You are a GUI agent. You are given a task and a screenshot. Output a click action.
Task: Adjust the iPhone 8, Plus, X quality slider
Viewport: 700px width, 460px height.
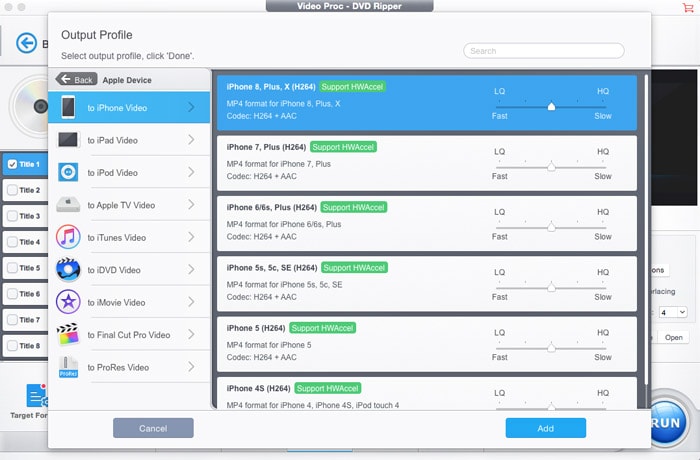pyautogui.click(x=551, y=106)
